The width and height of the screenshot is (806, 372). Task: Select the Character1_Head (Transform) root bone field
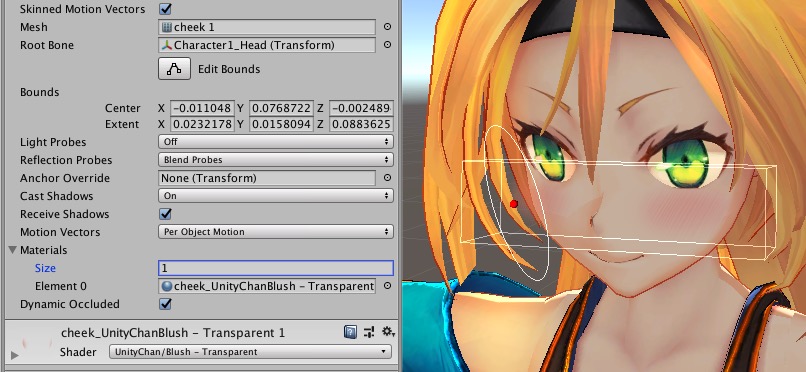tap(267, 45)
